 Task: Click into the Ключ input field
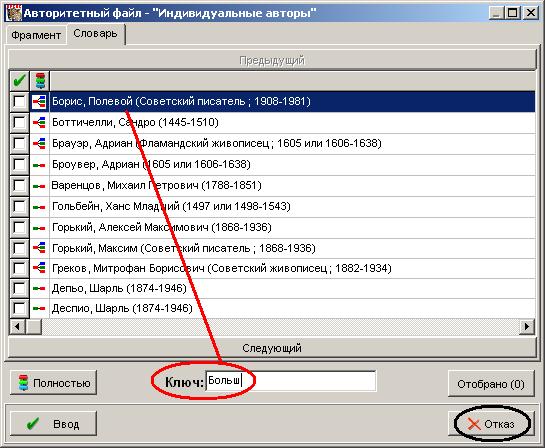pyautogui.click(x=291, y=381)
